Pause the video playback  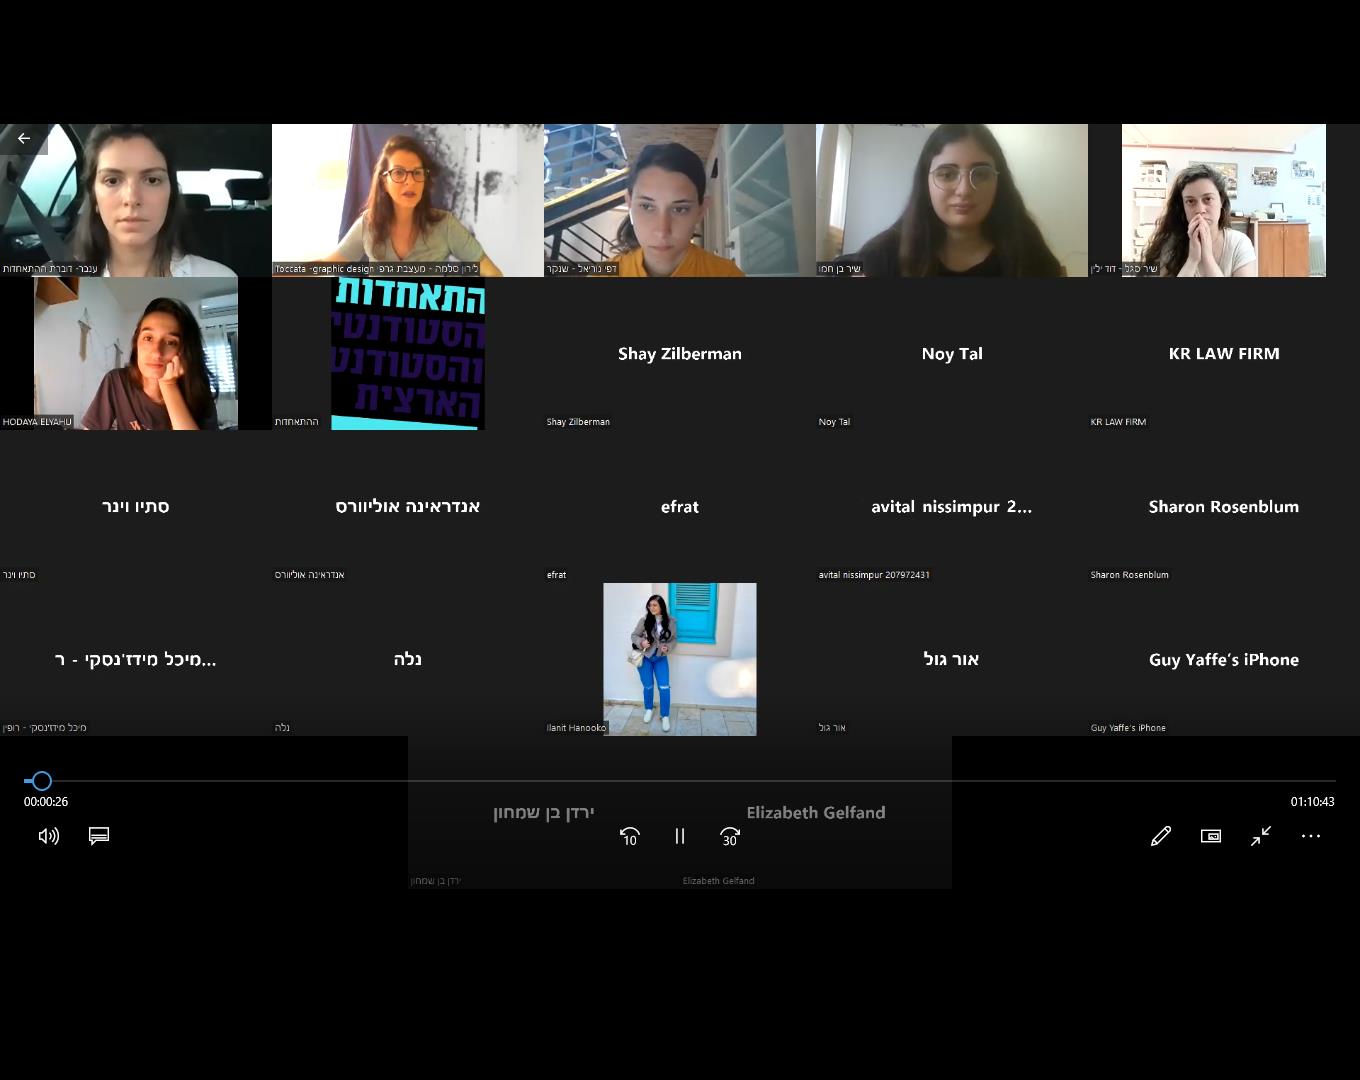tap(680, 836)
